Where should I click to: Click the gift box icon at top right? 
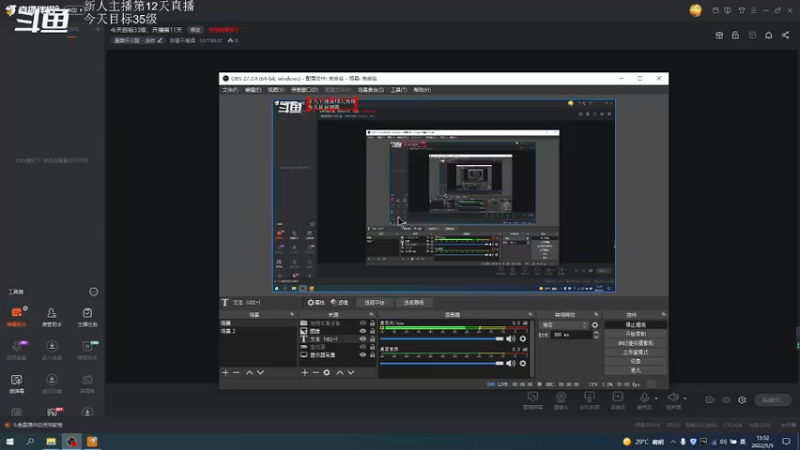(x=719, y=35)
